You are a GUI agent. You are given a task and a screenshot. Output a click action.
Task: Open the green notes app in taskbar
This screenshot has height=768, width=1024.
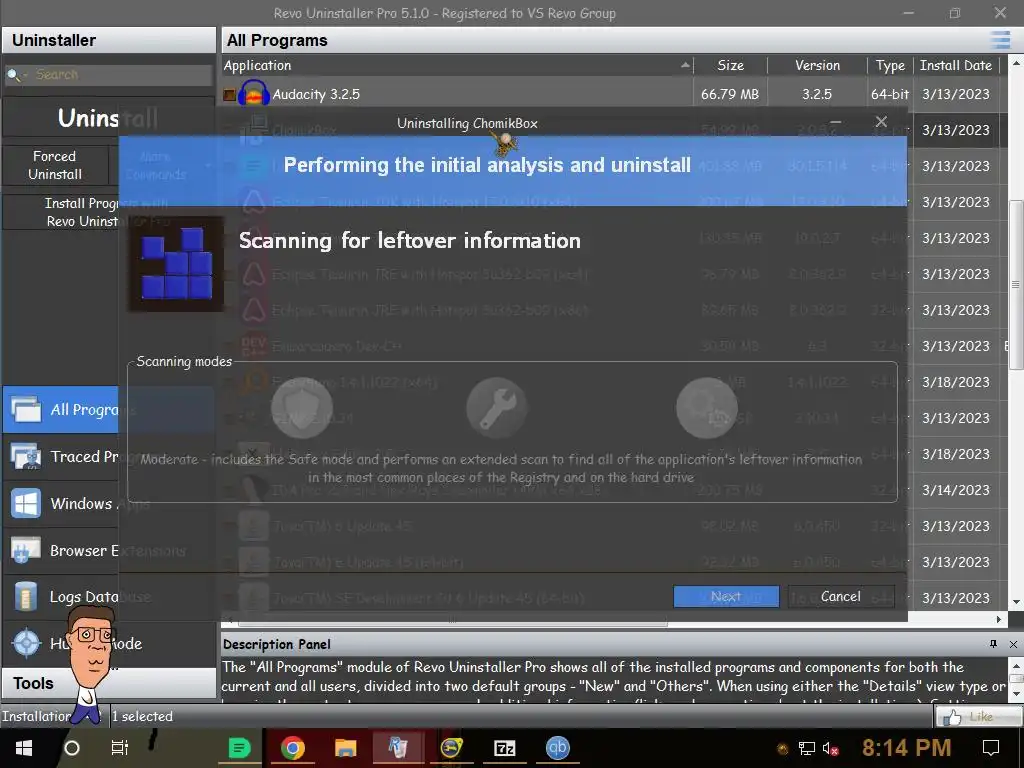point(240,748)
